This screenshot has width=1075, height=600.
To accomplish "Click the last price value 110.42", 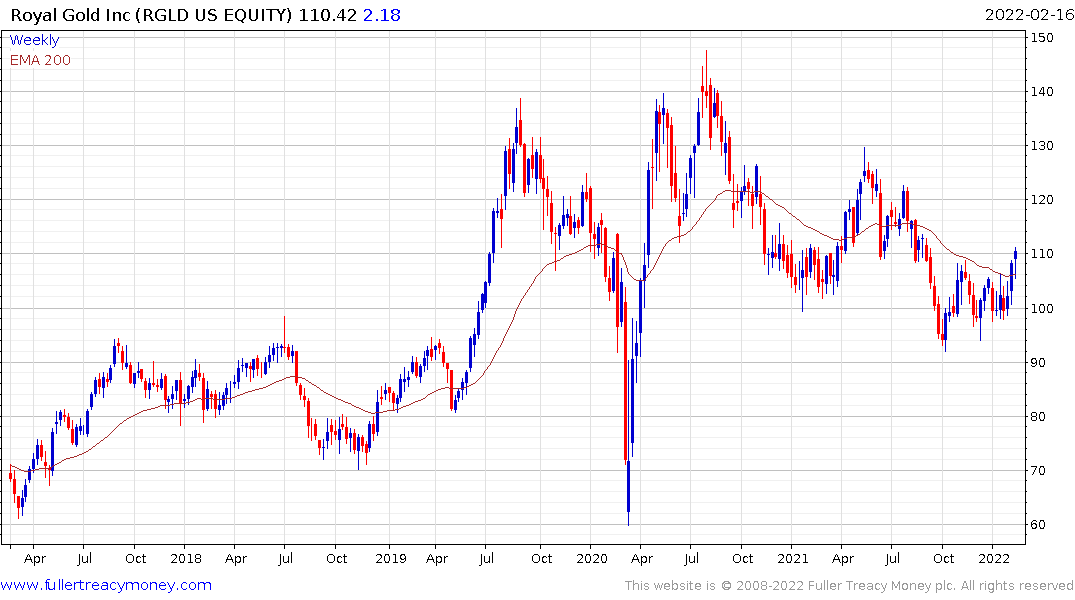I will [328, 14].
